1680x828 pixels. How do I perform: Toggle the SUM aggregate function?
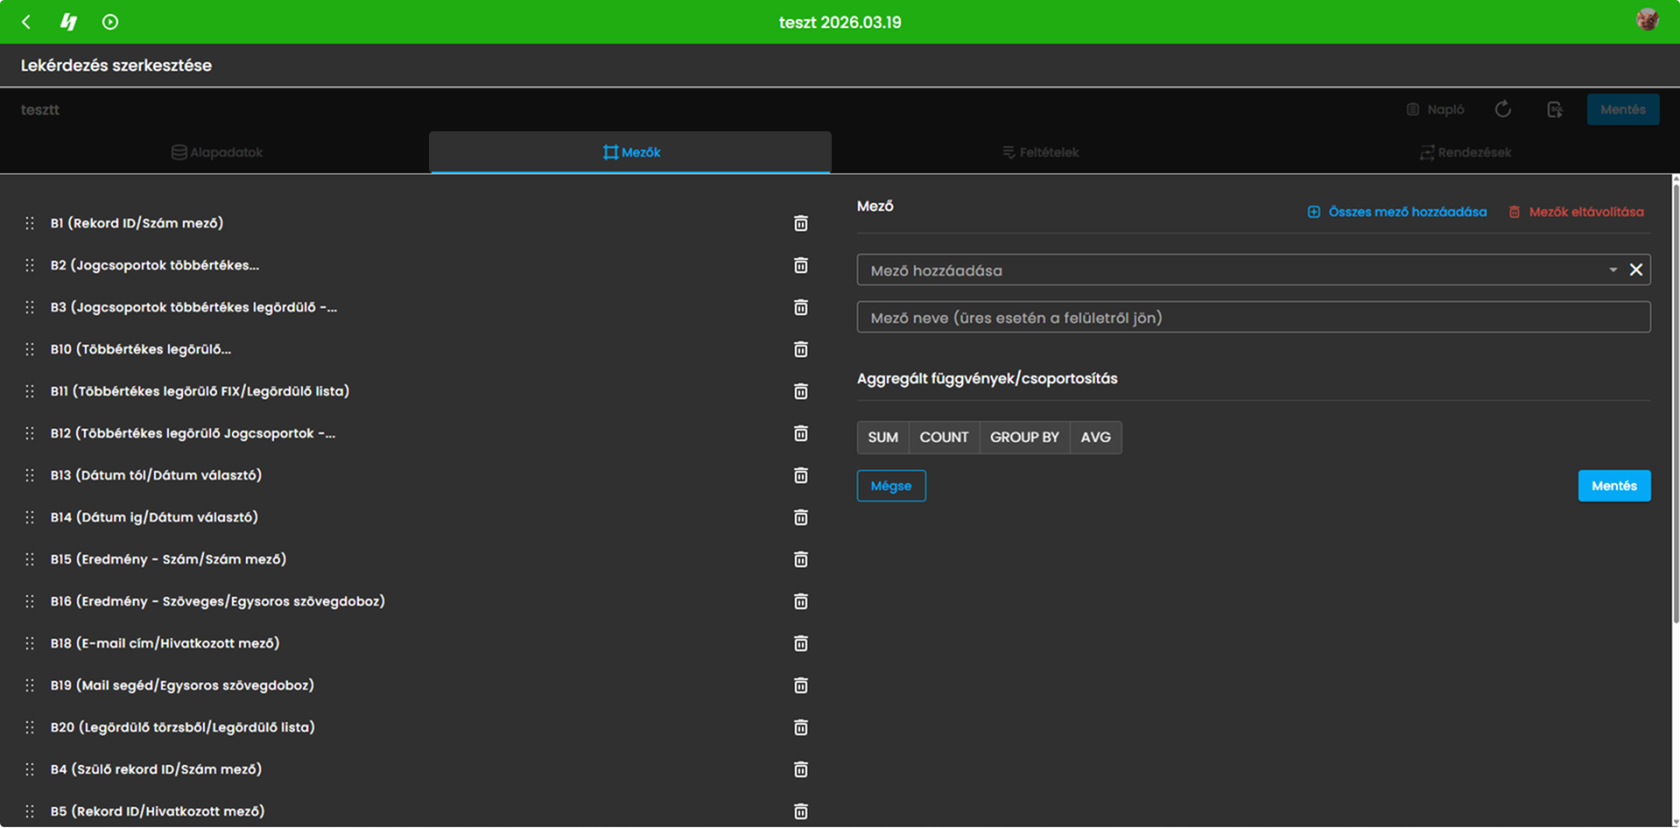tap(883, 437)
